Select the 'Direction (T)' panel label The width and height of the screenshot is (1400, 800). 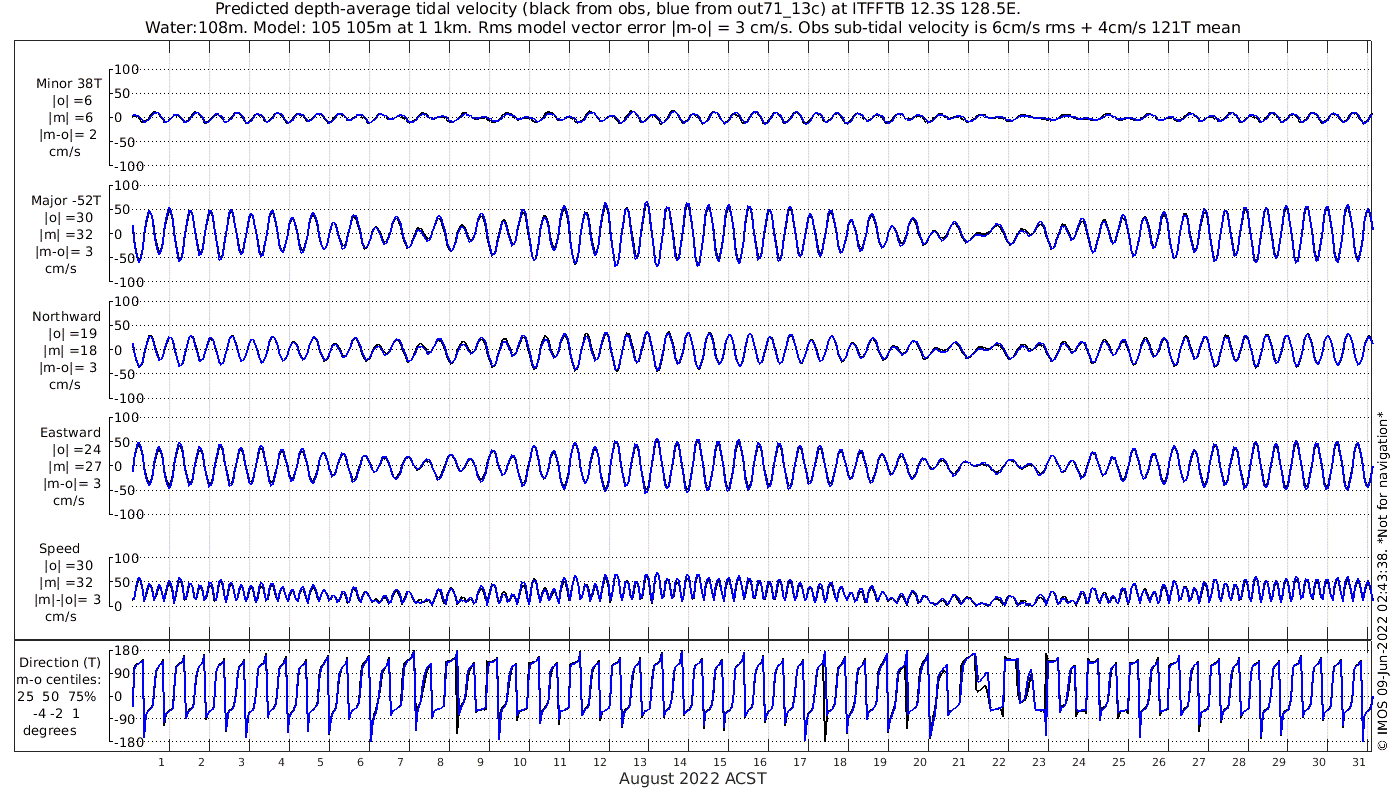tap(61, 662)
